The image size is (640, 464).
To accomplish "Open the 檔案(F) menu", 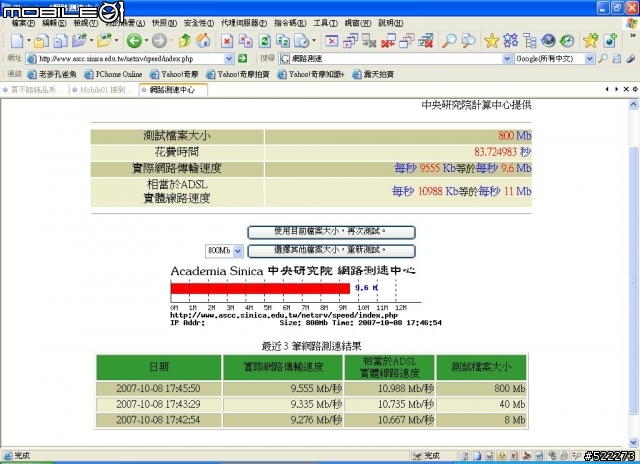I will click(x=23, y=23).
